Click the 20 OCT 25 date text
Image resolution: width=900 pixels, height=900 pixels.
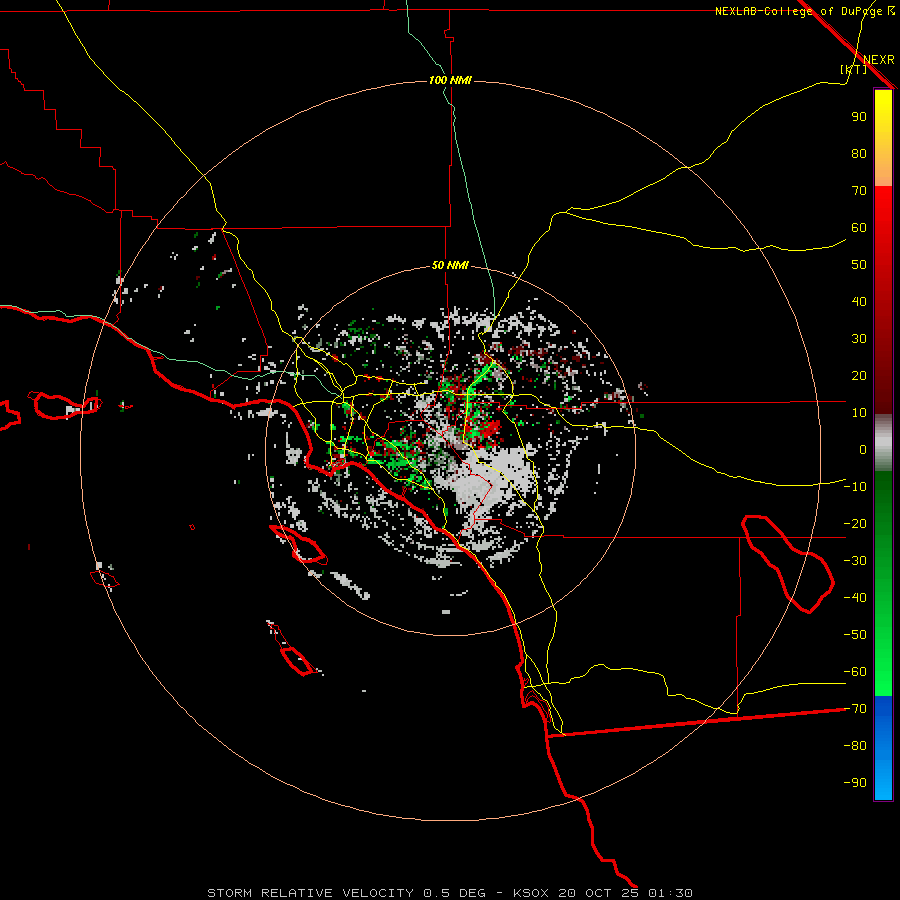599,893
